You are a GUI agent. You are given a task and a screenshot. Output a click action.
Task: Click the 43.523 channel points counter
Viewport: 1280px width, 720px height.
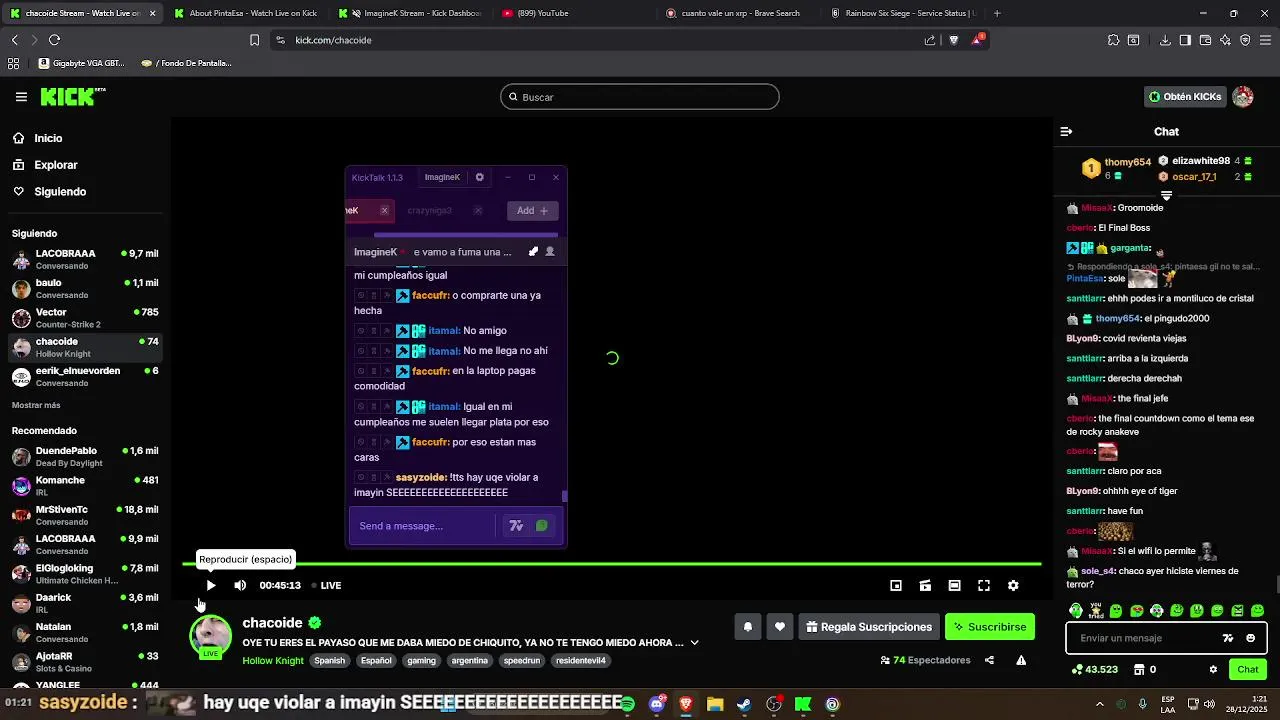(1094, 669)
